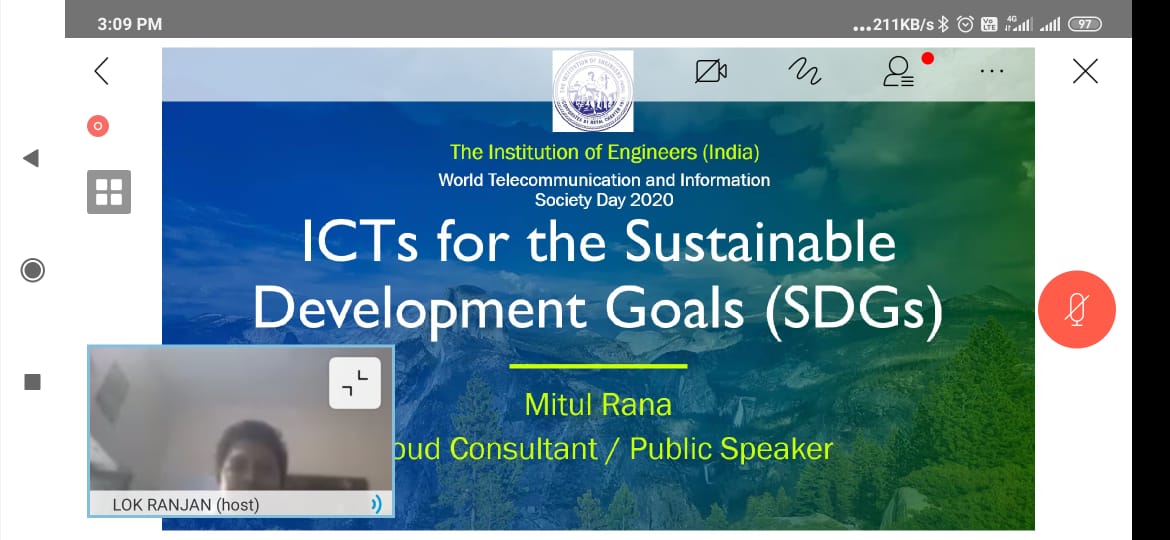Screen dimensions: 1170x540
Task: Open the participants list
Action: tap(899, 71)
